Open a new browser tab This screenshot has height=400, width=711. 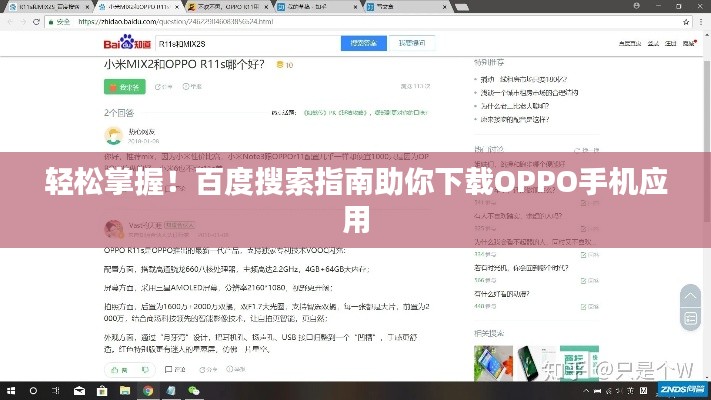click(462, 7)
